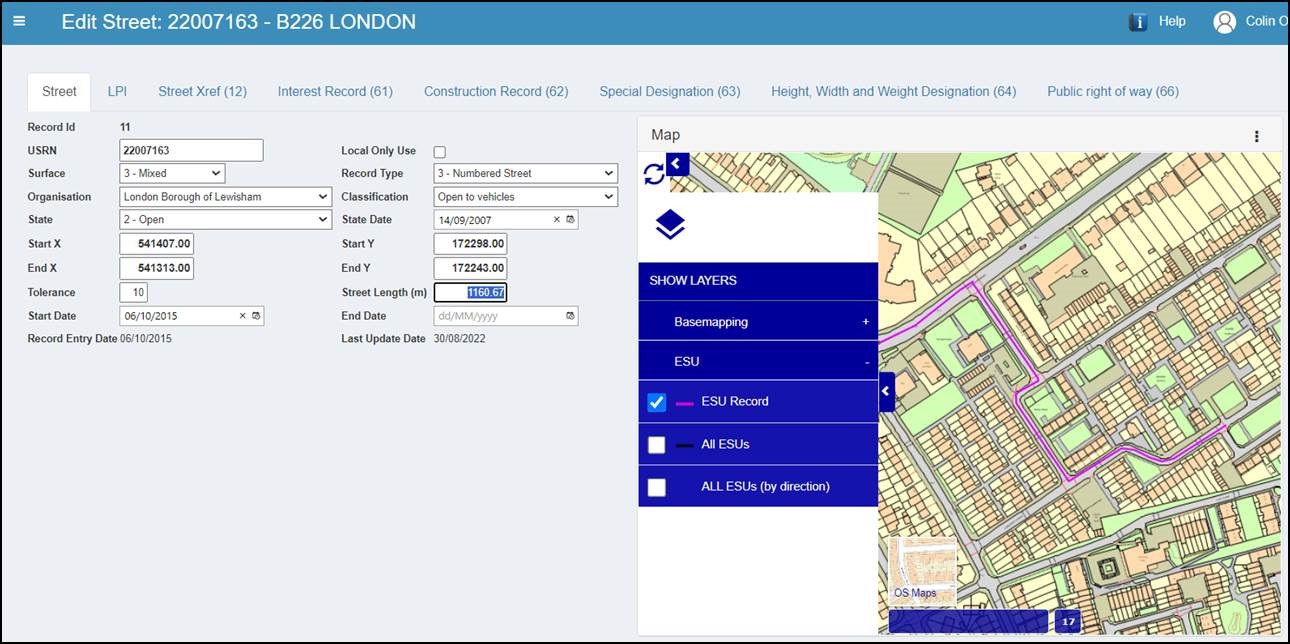Screen dimensions: 1290x644
Task: Click the black All ESUs line swatch
Action: [685, 445]
